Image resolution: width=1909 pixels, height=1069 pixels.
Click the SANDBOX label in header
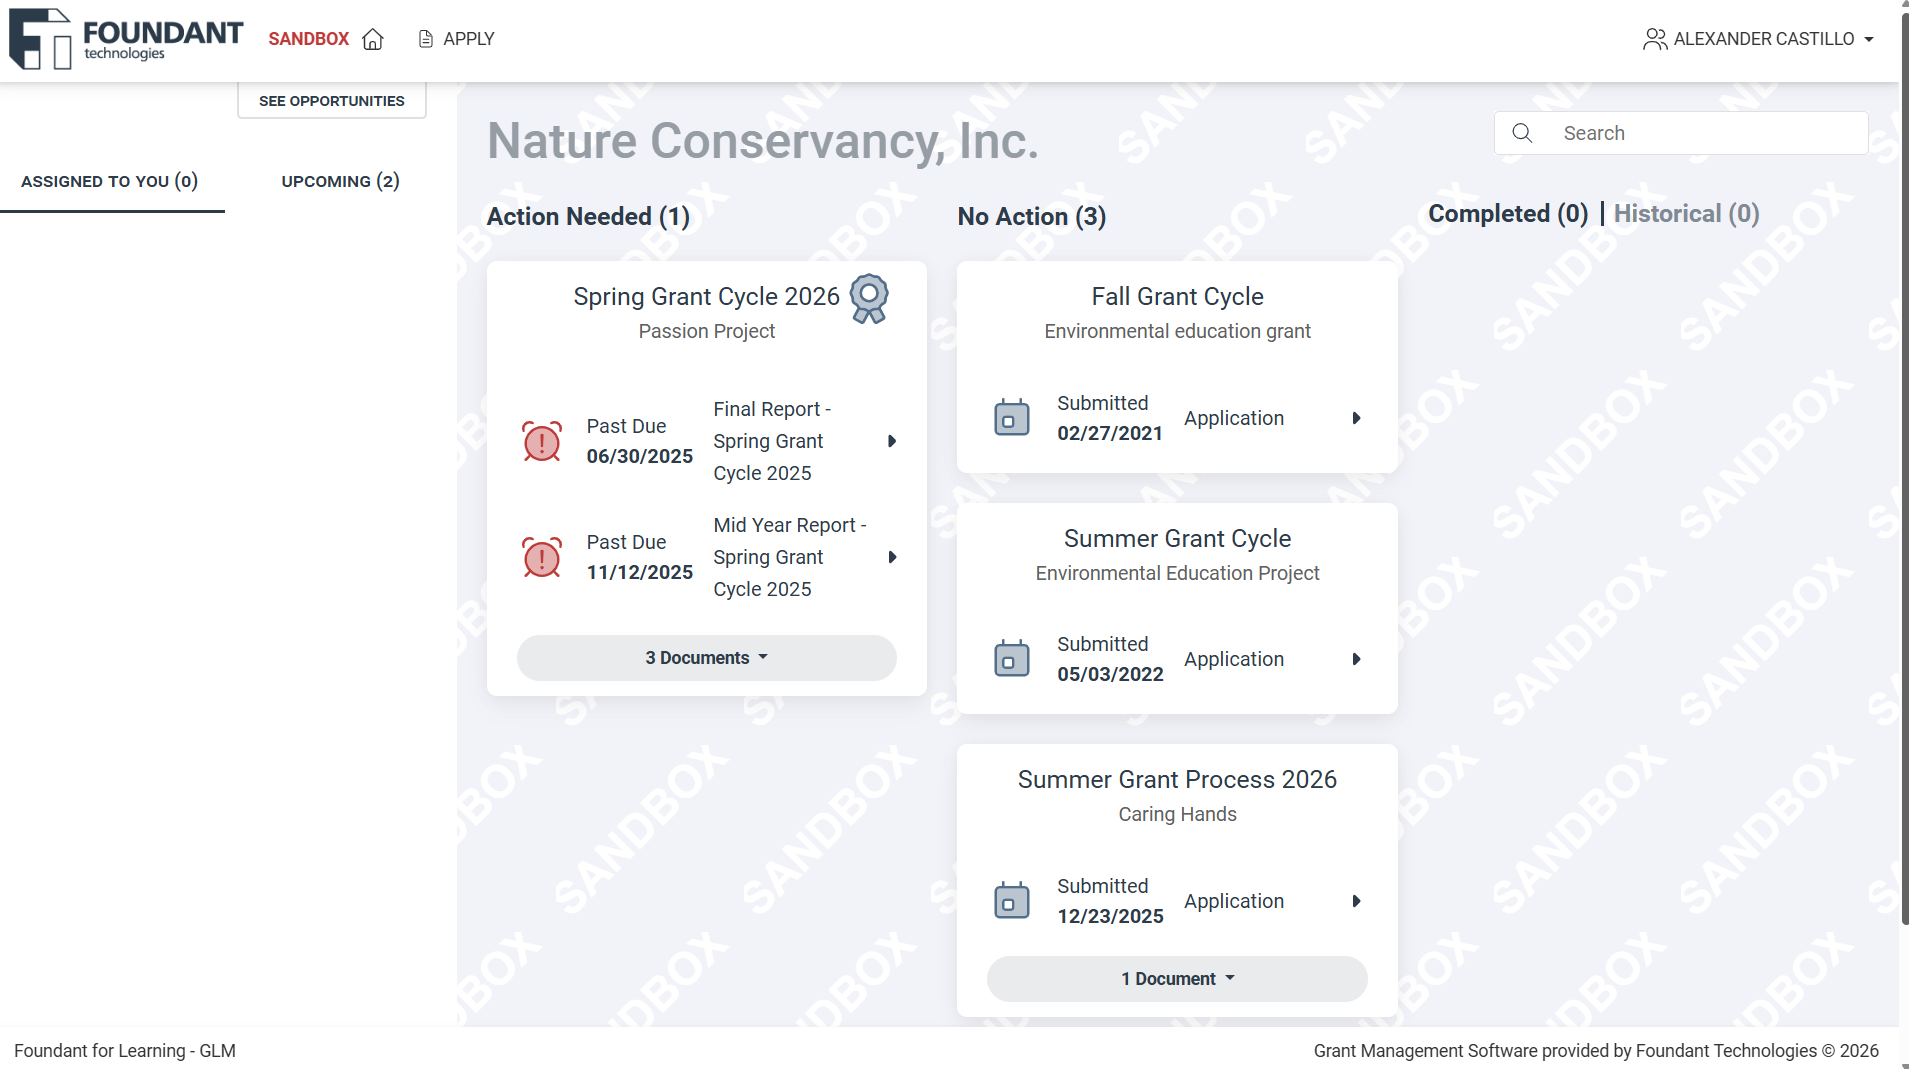pos(308,39)
